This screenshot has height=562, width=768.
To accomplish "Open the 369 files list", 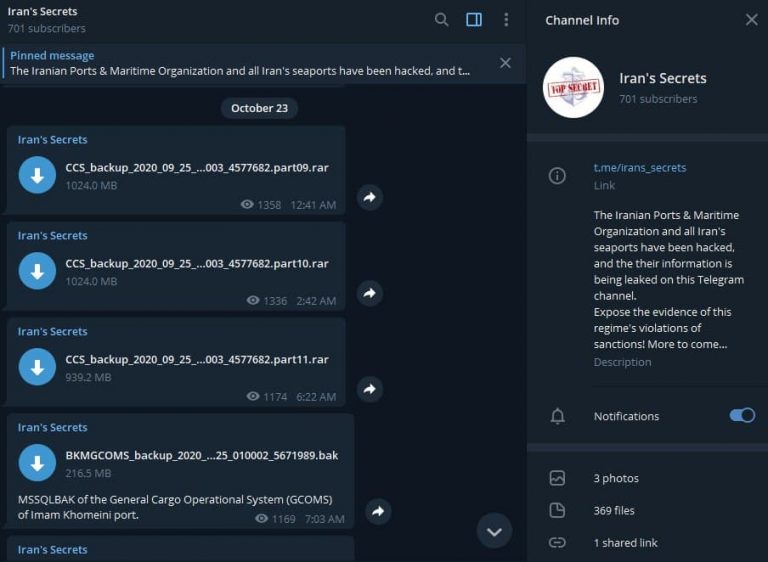I will click(x=614, y=511).
